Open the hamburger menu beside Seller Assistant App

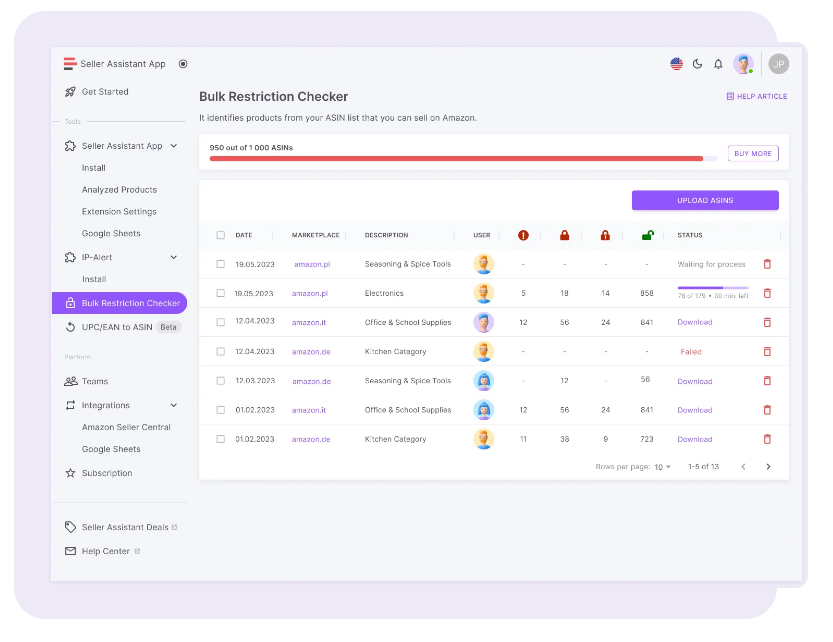pos(68,63)
